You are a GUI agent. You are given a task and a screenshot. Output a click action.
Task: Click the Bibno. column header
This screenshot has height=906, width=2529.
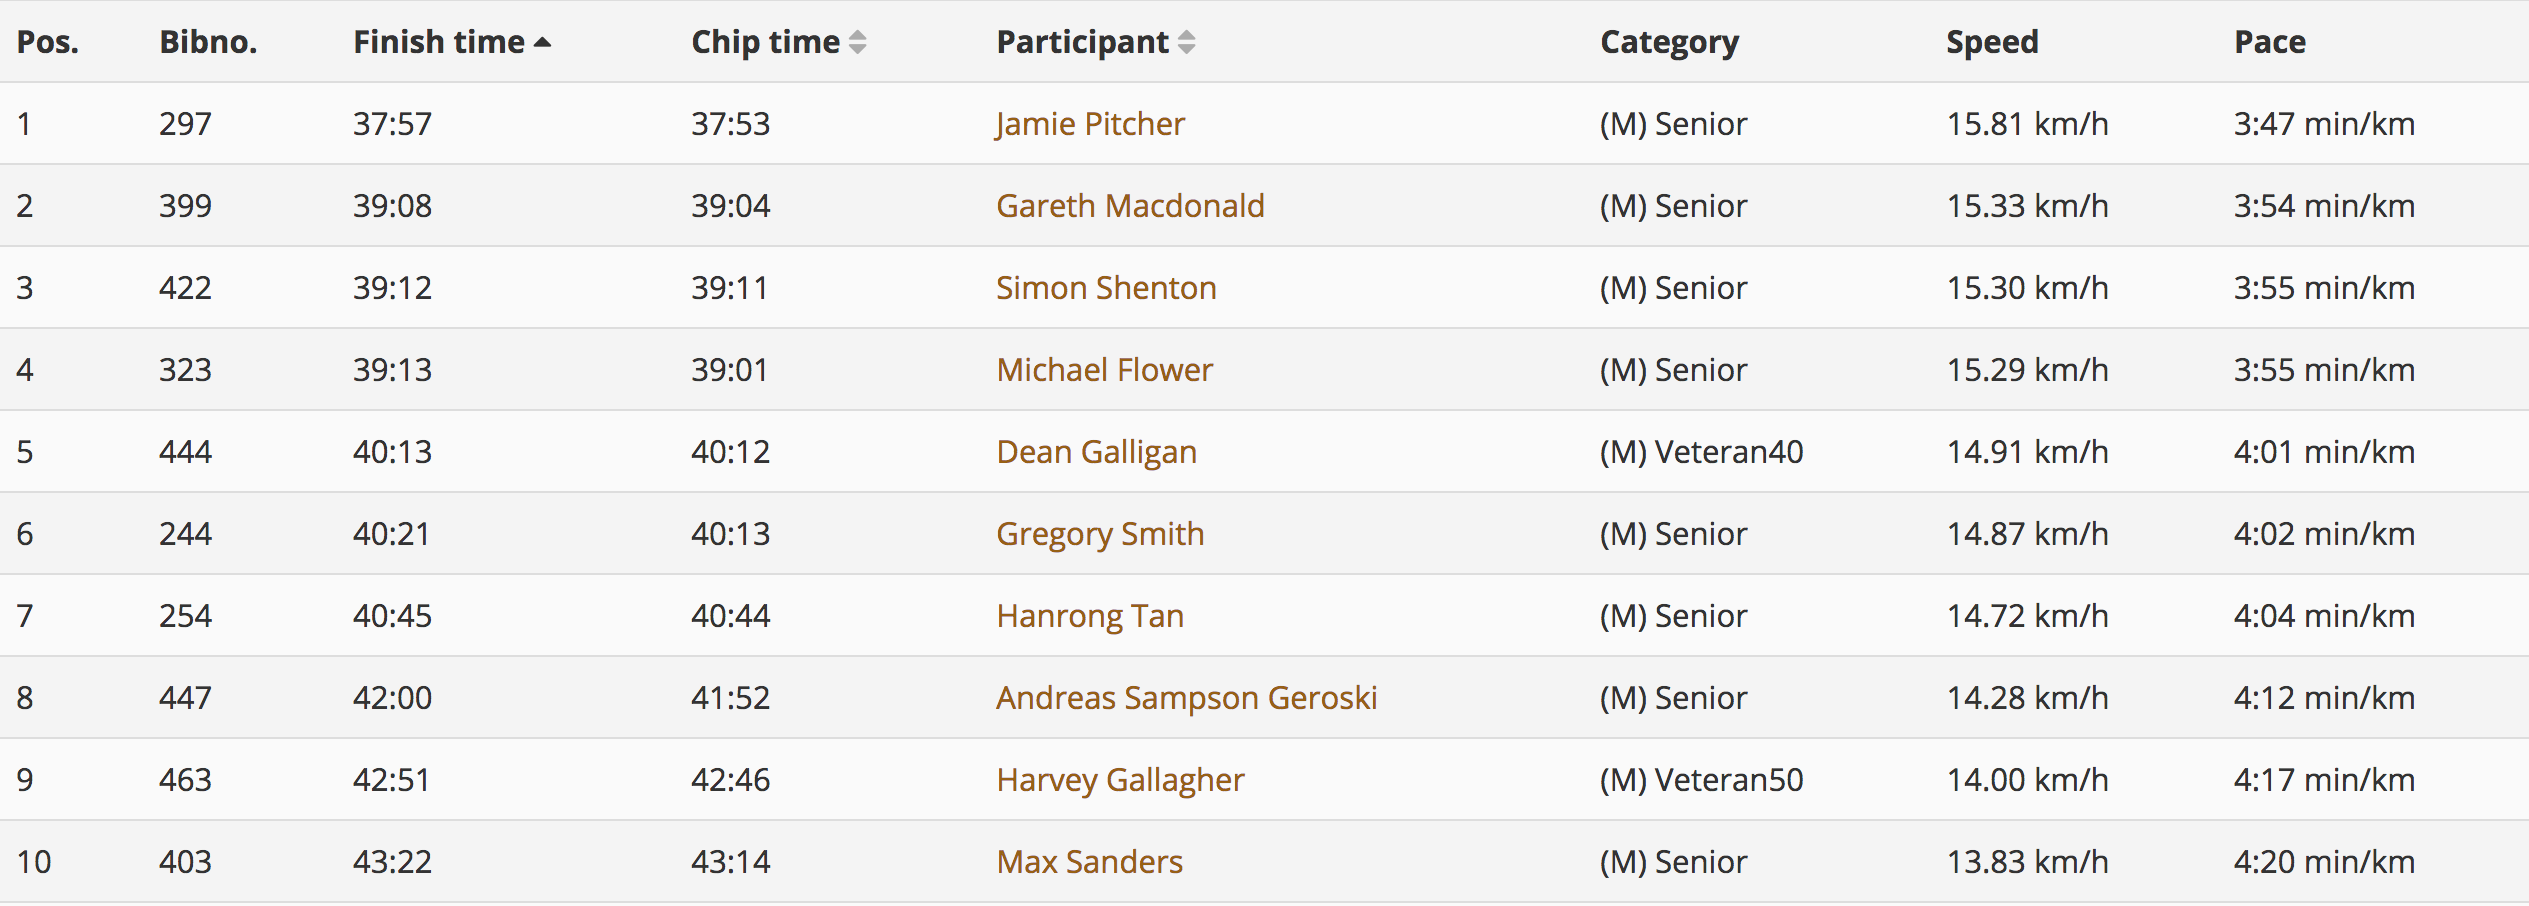[208, 42]
